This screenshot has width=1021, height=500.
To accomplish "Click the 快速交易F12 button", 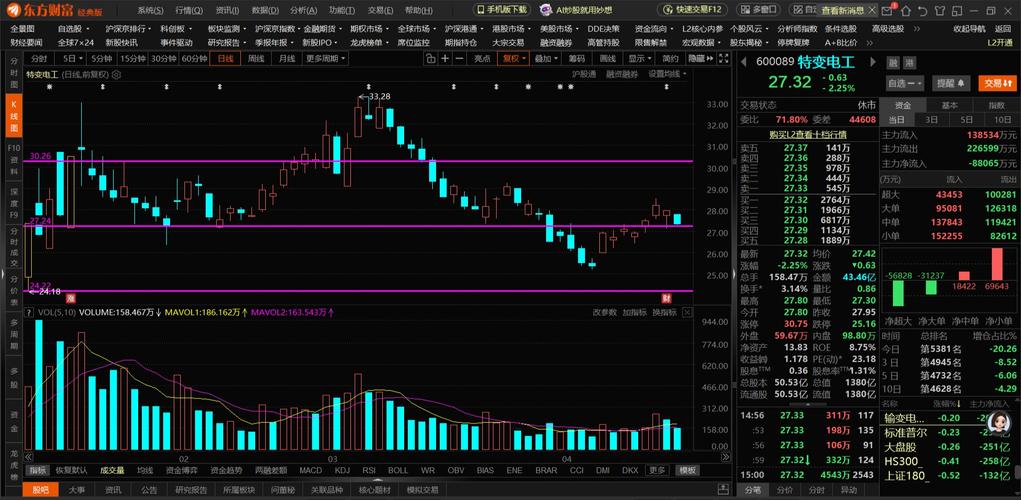I will tap(692, 10).
